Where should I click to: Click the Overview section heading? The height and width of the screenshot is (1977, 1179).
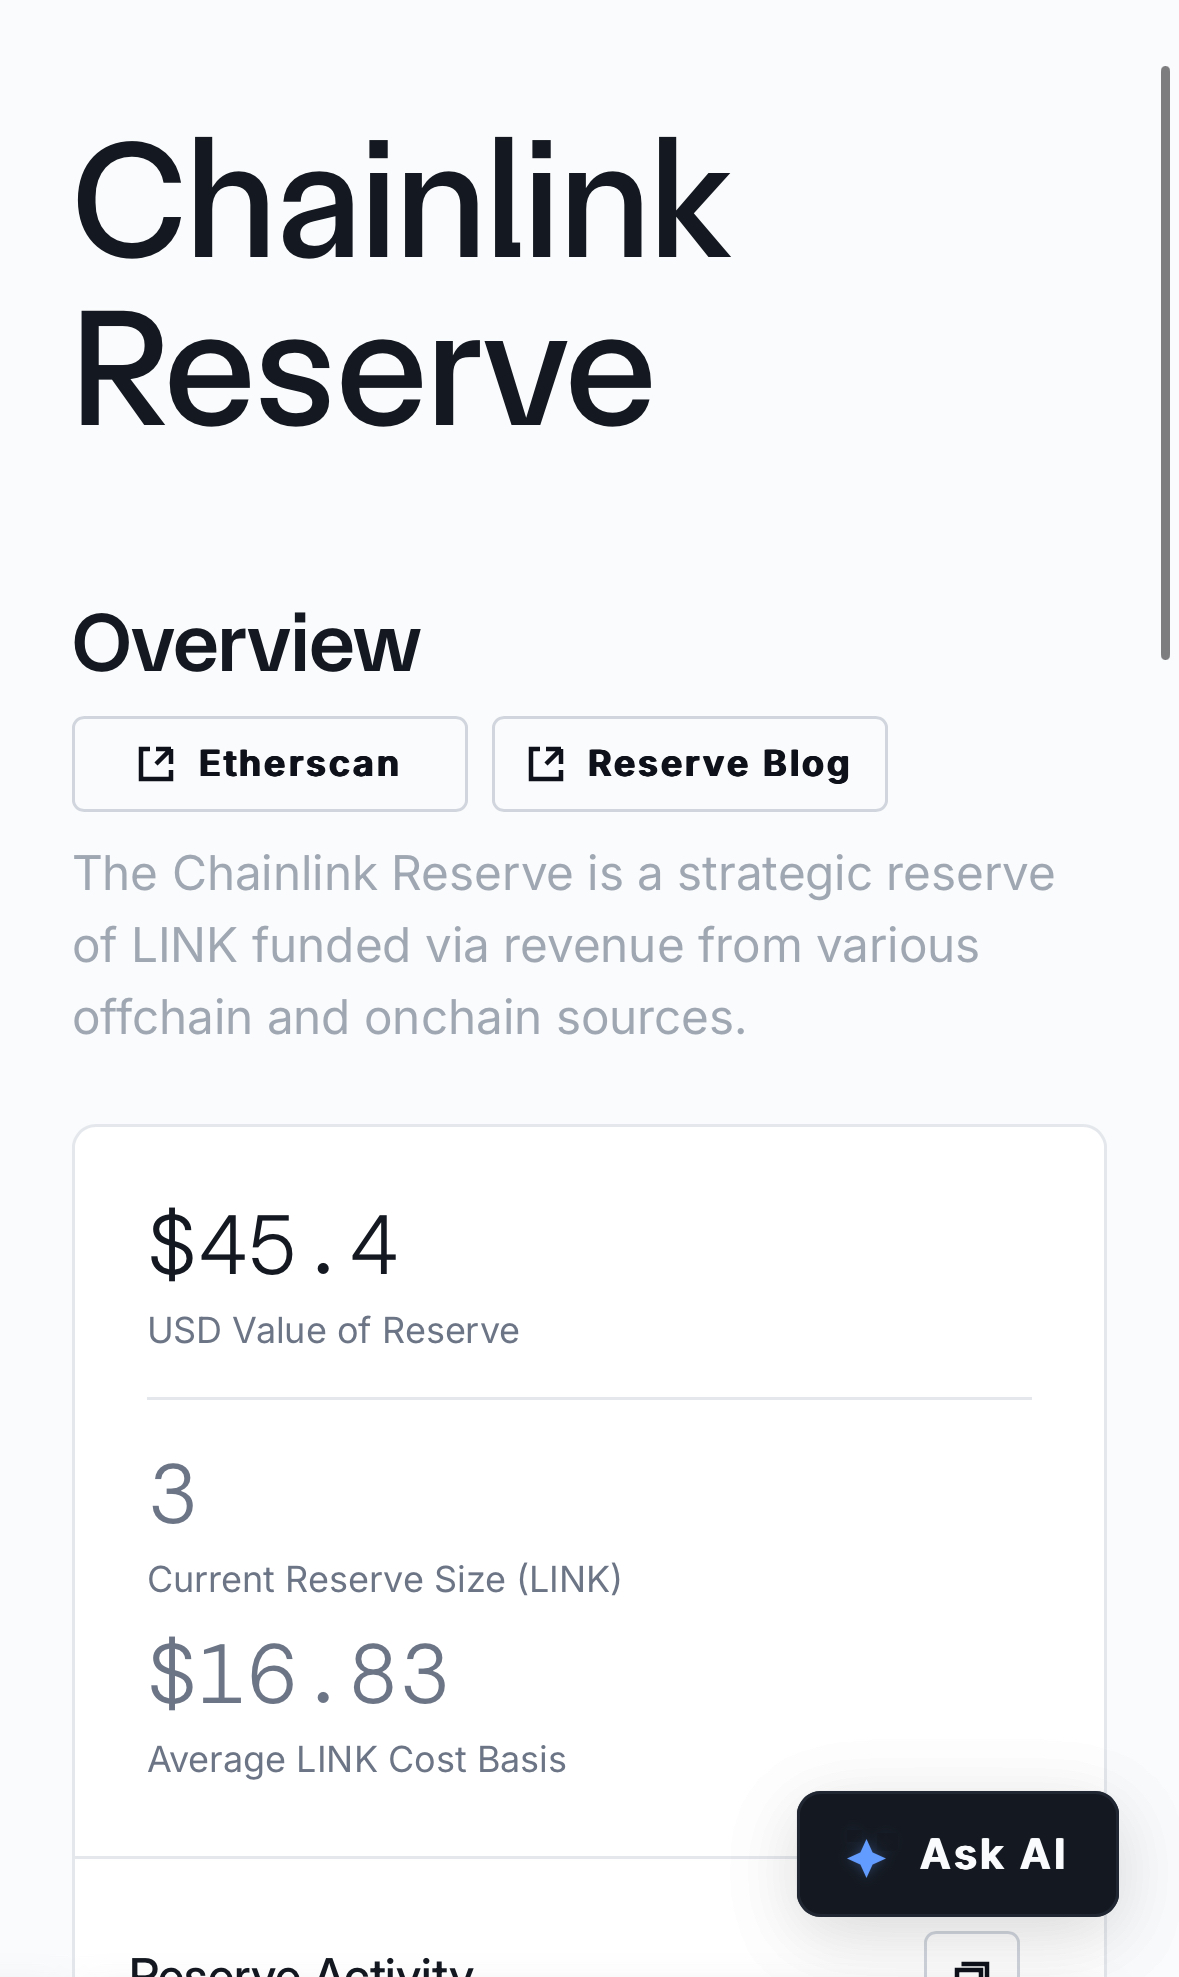247,644
